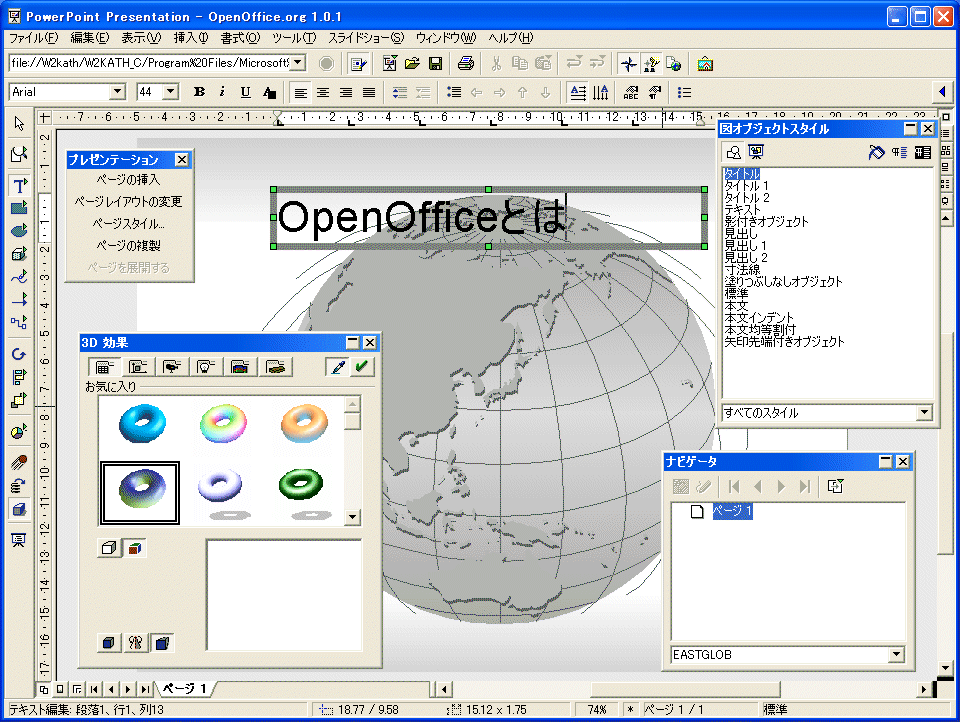Switch Stylist to presentation styles
This screenshot has height=722, width=960.
(756, 152)
